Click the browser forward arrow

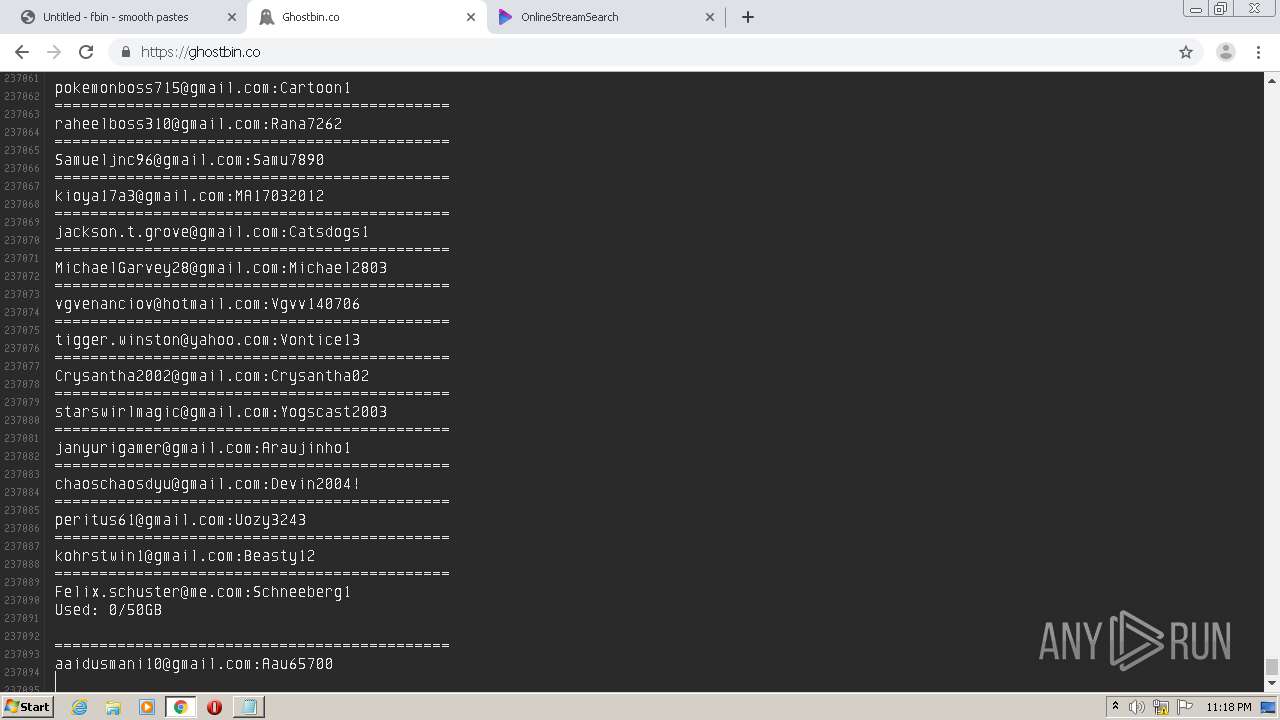coord(54,52)
